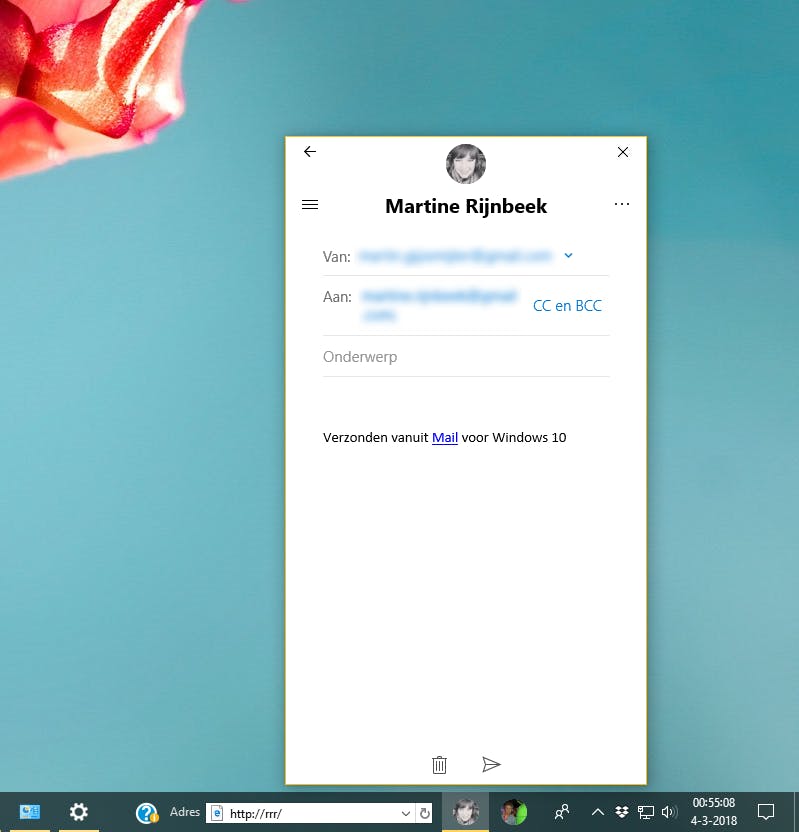The image size is (799, 832).
Task: Click the Martine Rijnbeek name heading
Action: (x=466, y=206)
